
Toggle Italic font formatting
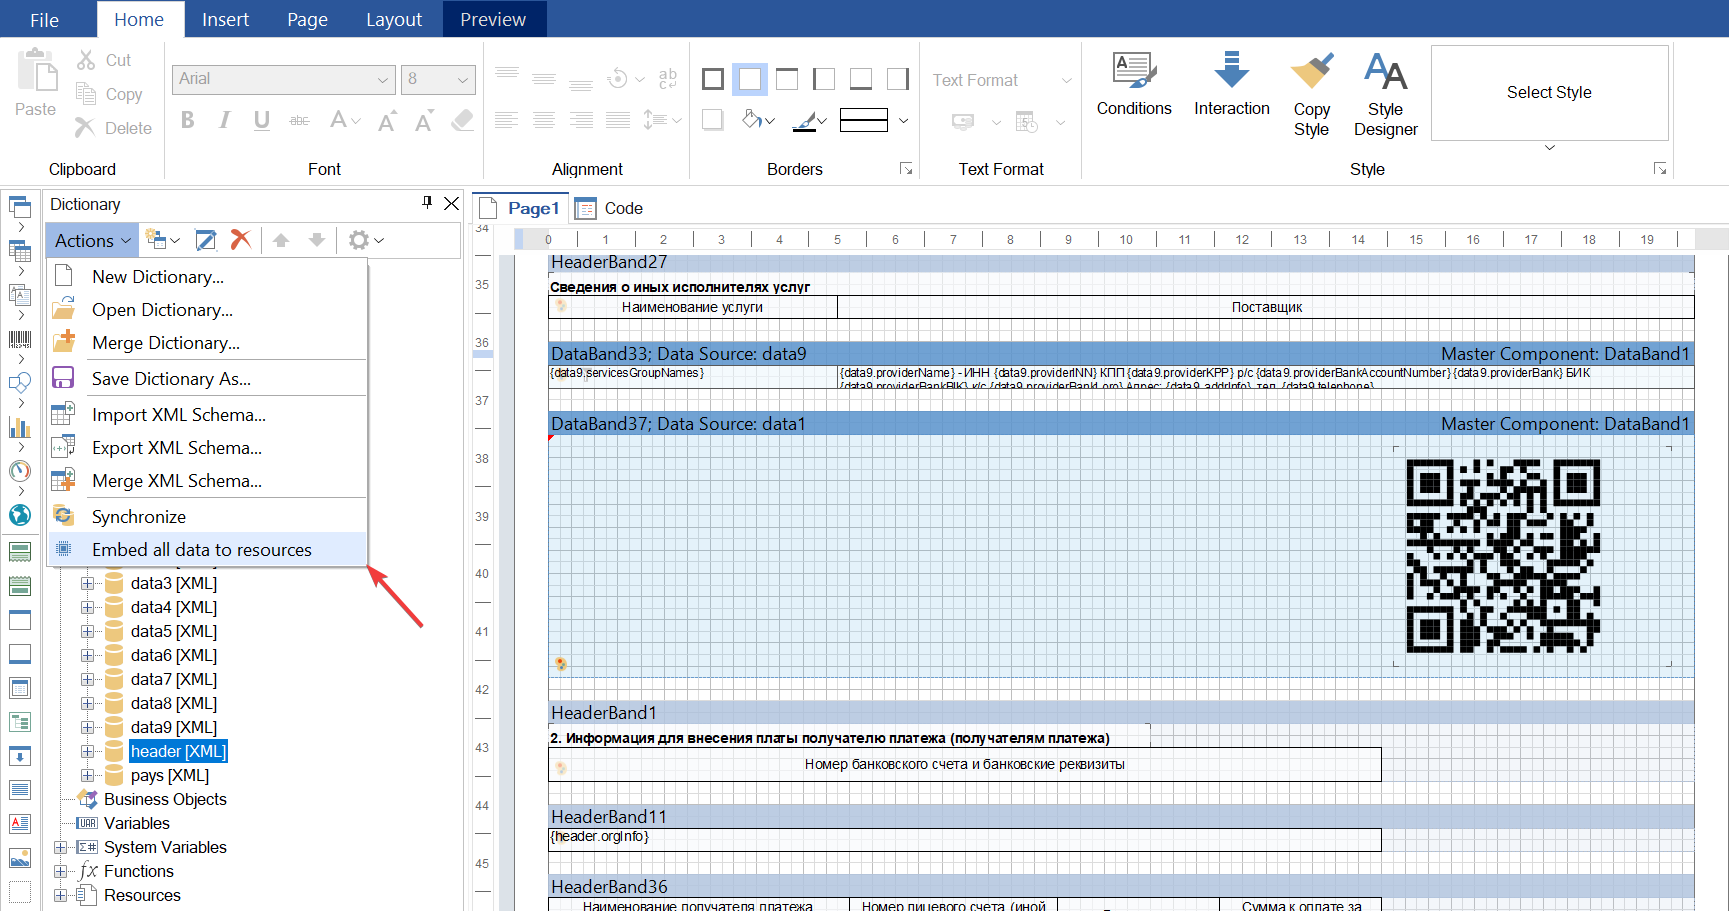point(224,121)
